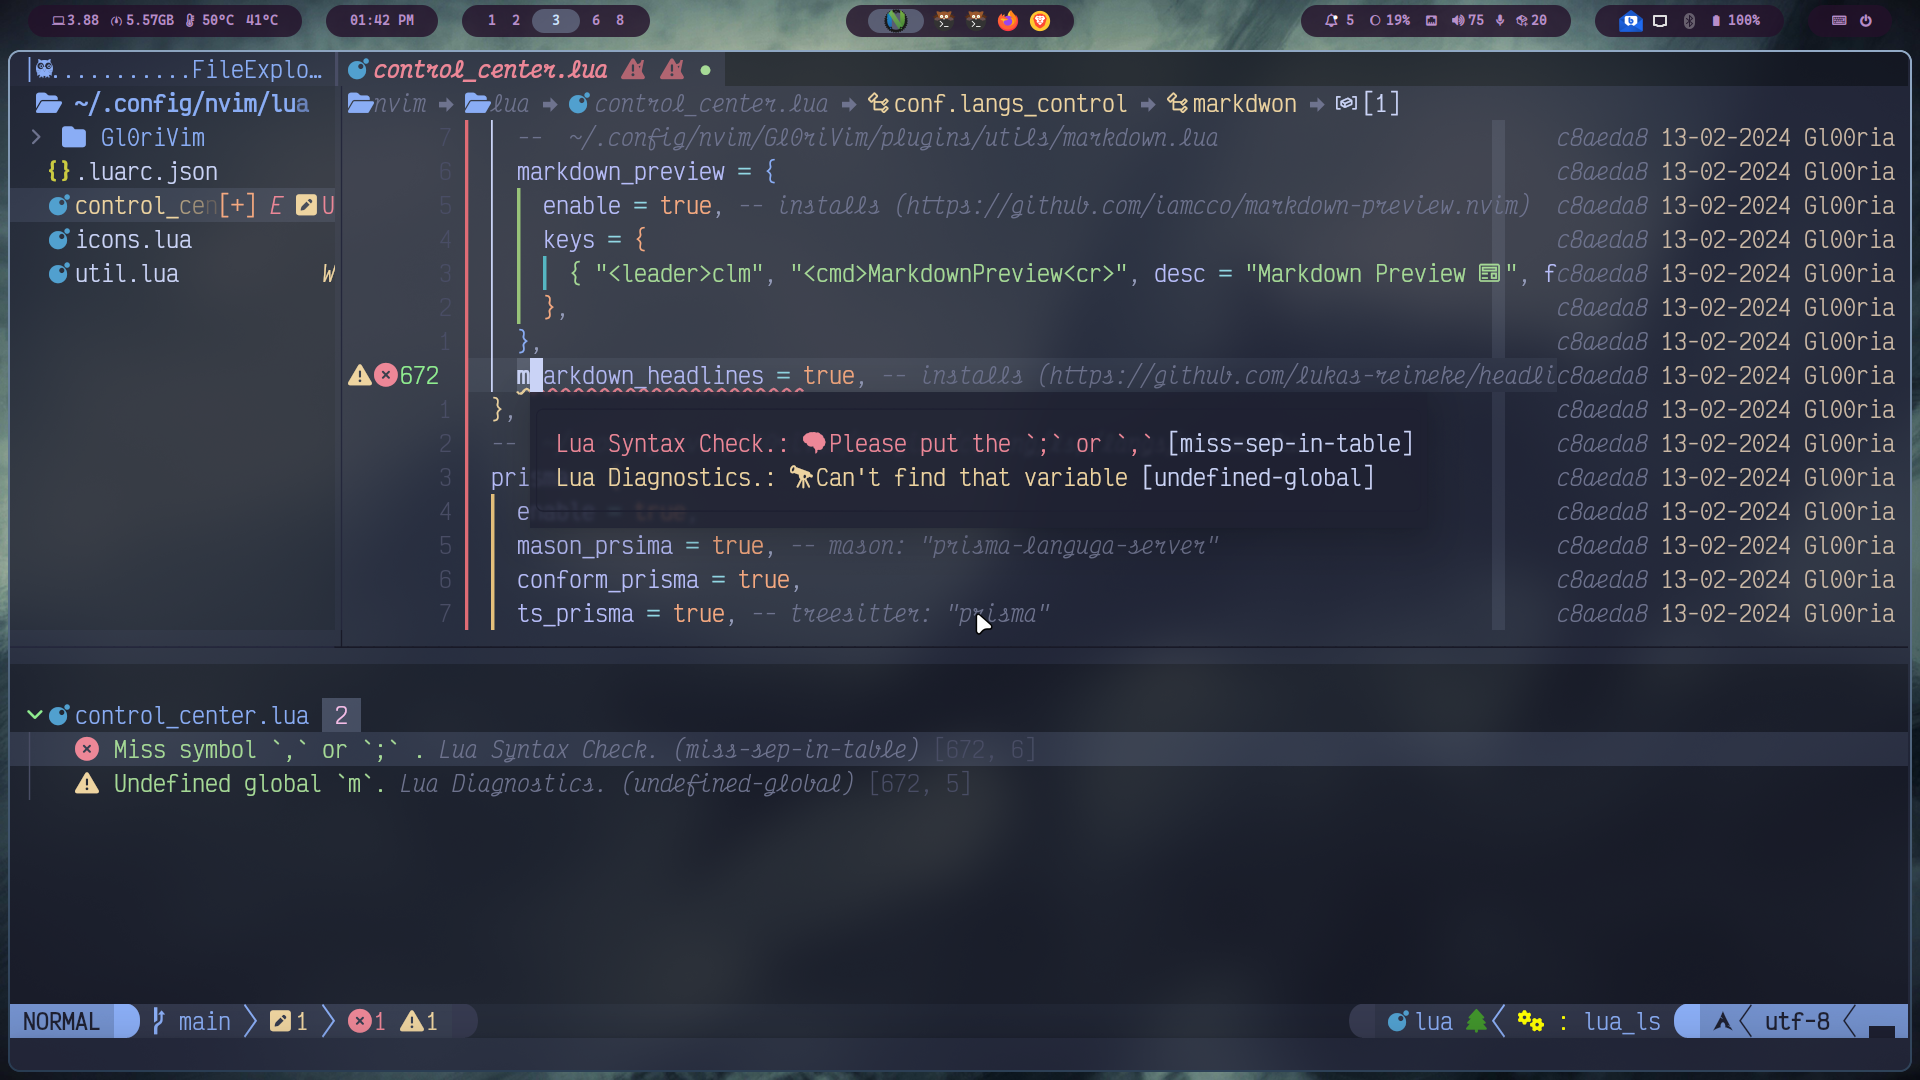Select the active workspace 3 indicator
The height and width of the screenshot is (1080, 1920).
556,20
